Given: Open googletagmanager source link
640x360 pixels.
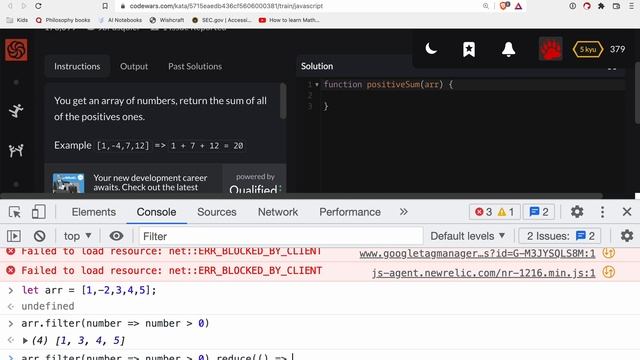Looking at the screenshot, I should click(x=477, y=253).
